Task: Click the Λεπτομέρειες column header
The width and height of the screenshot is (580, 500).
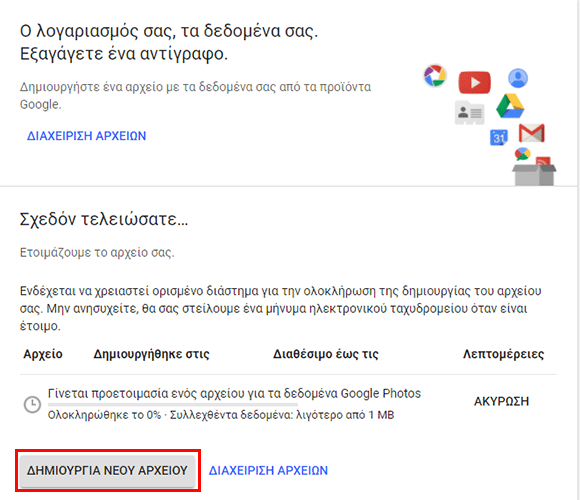Action: click(503, 354)
